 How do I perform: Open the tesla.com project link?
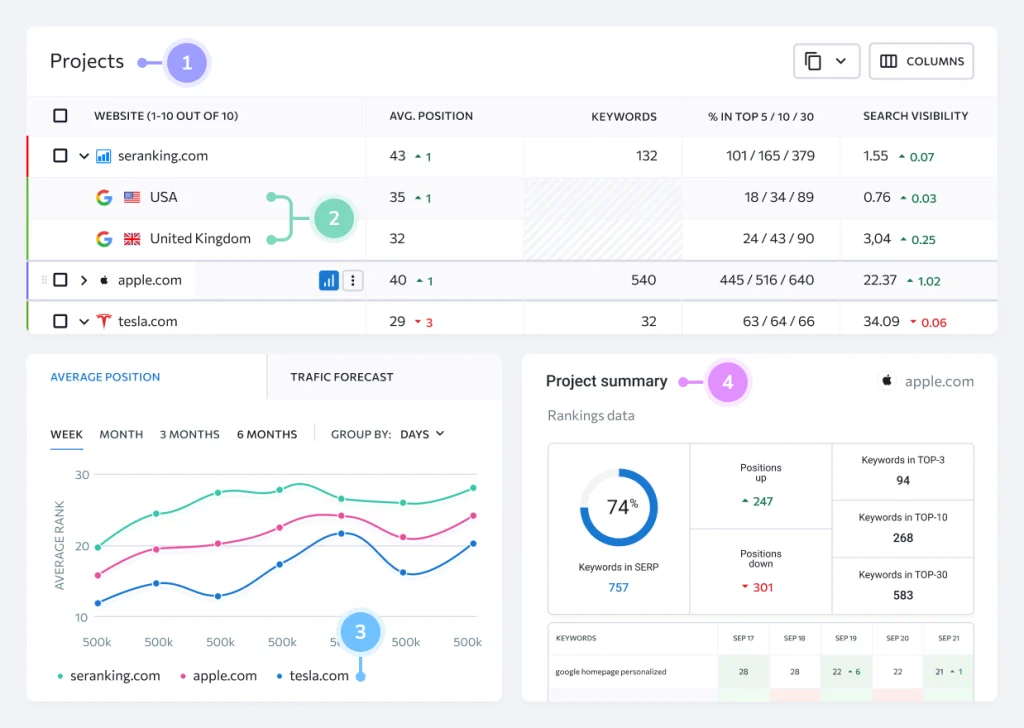pyautogui.click(x=148, y=321)
